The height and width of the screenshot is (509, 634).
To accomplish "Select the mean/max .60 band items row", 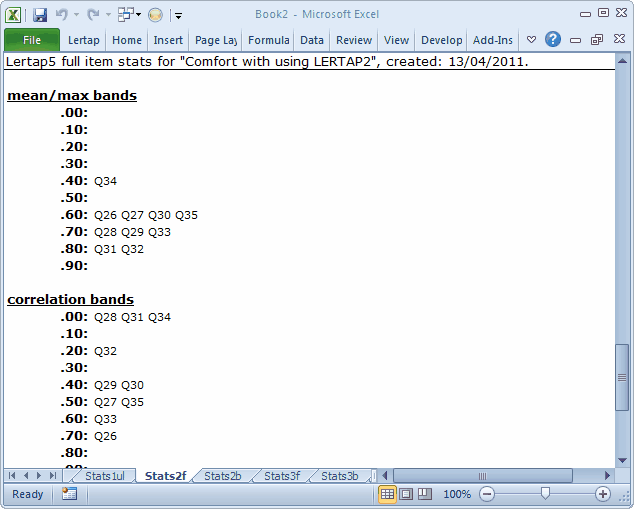I will [146, 215].
